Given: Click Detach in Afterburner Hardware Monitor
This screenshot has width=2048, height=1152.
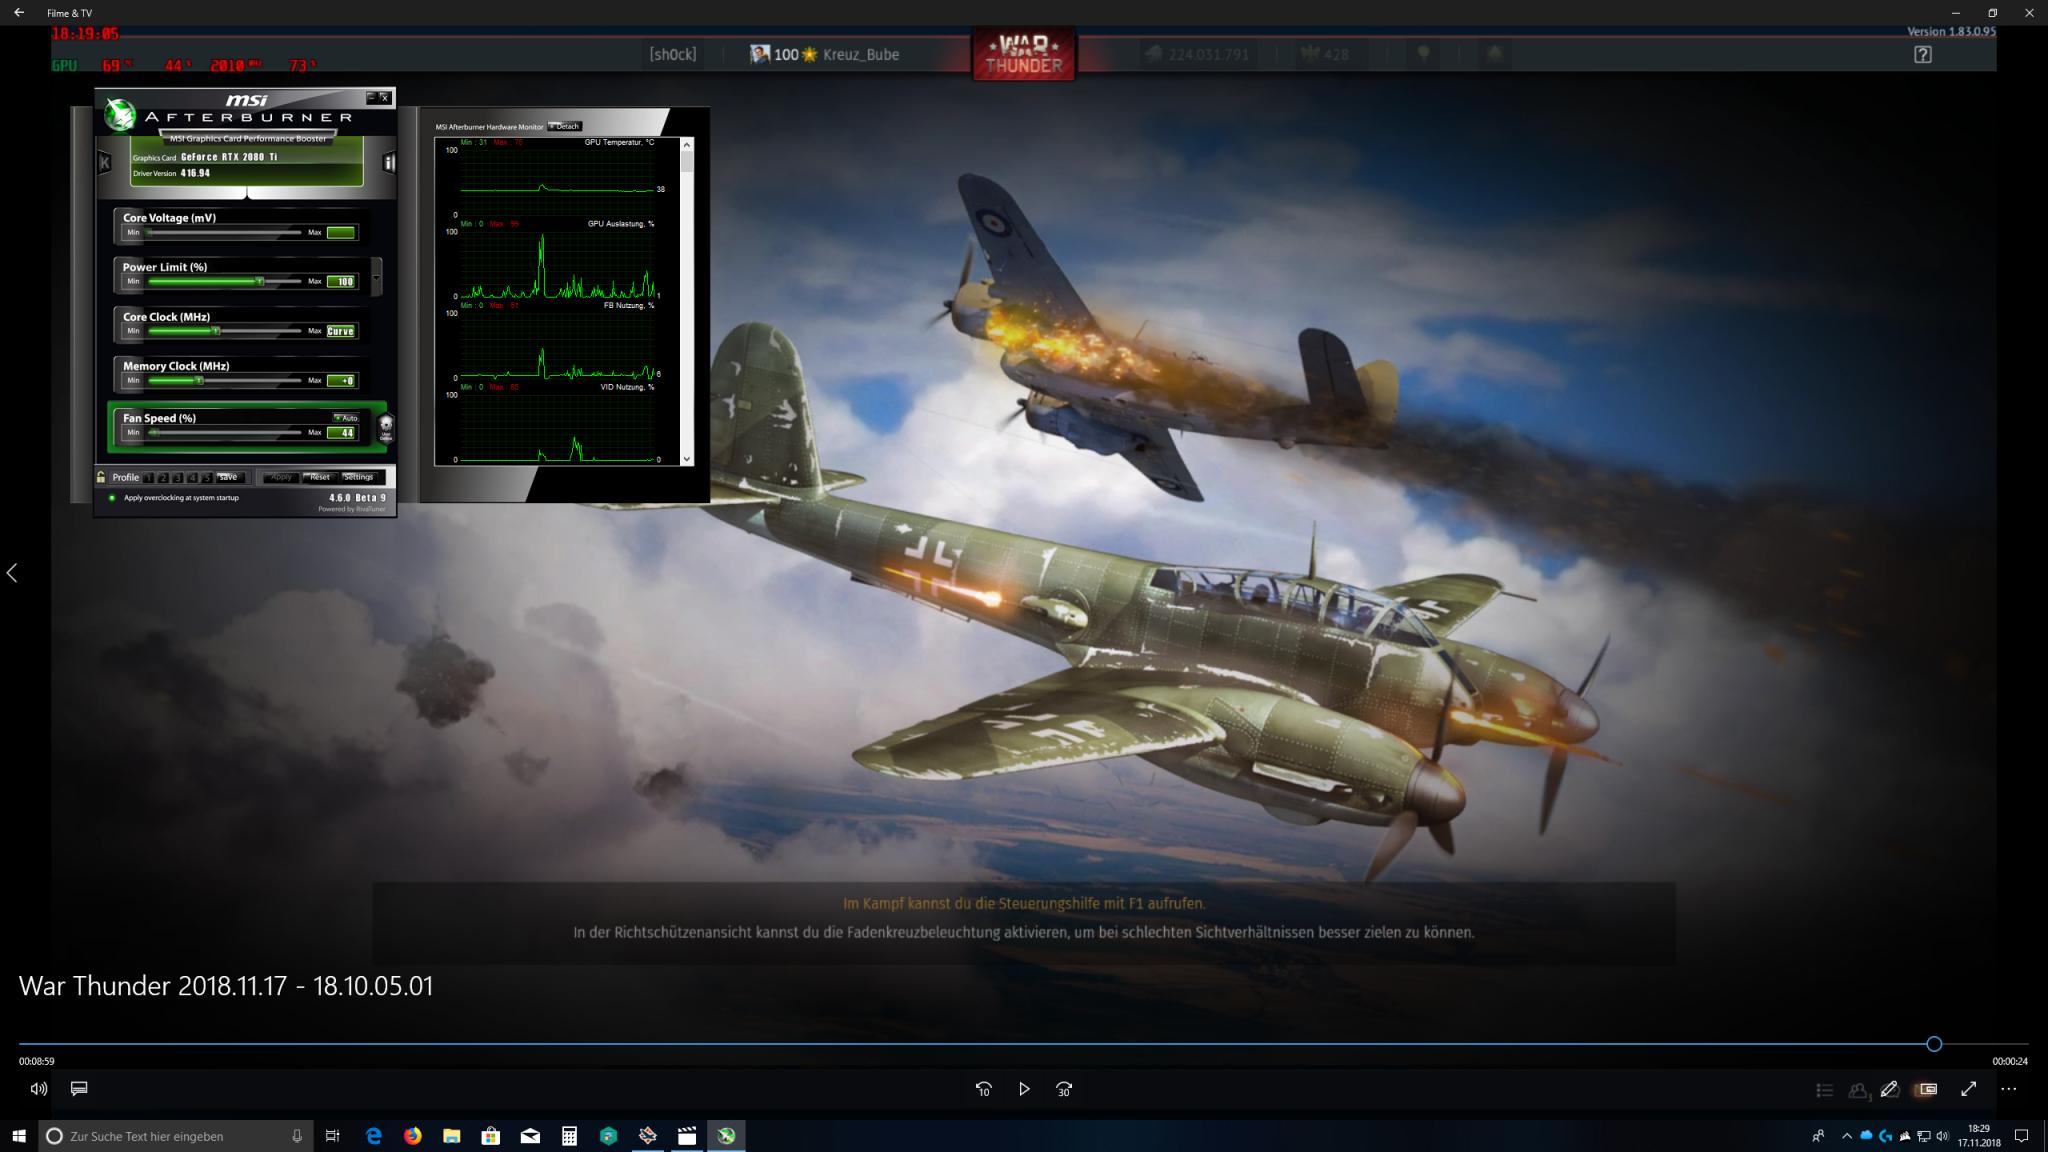Looking at the screenshot, I should coord(565,126).
